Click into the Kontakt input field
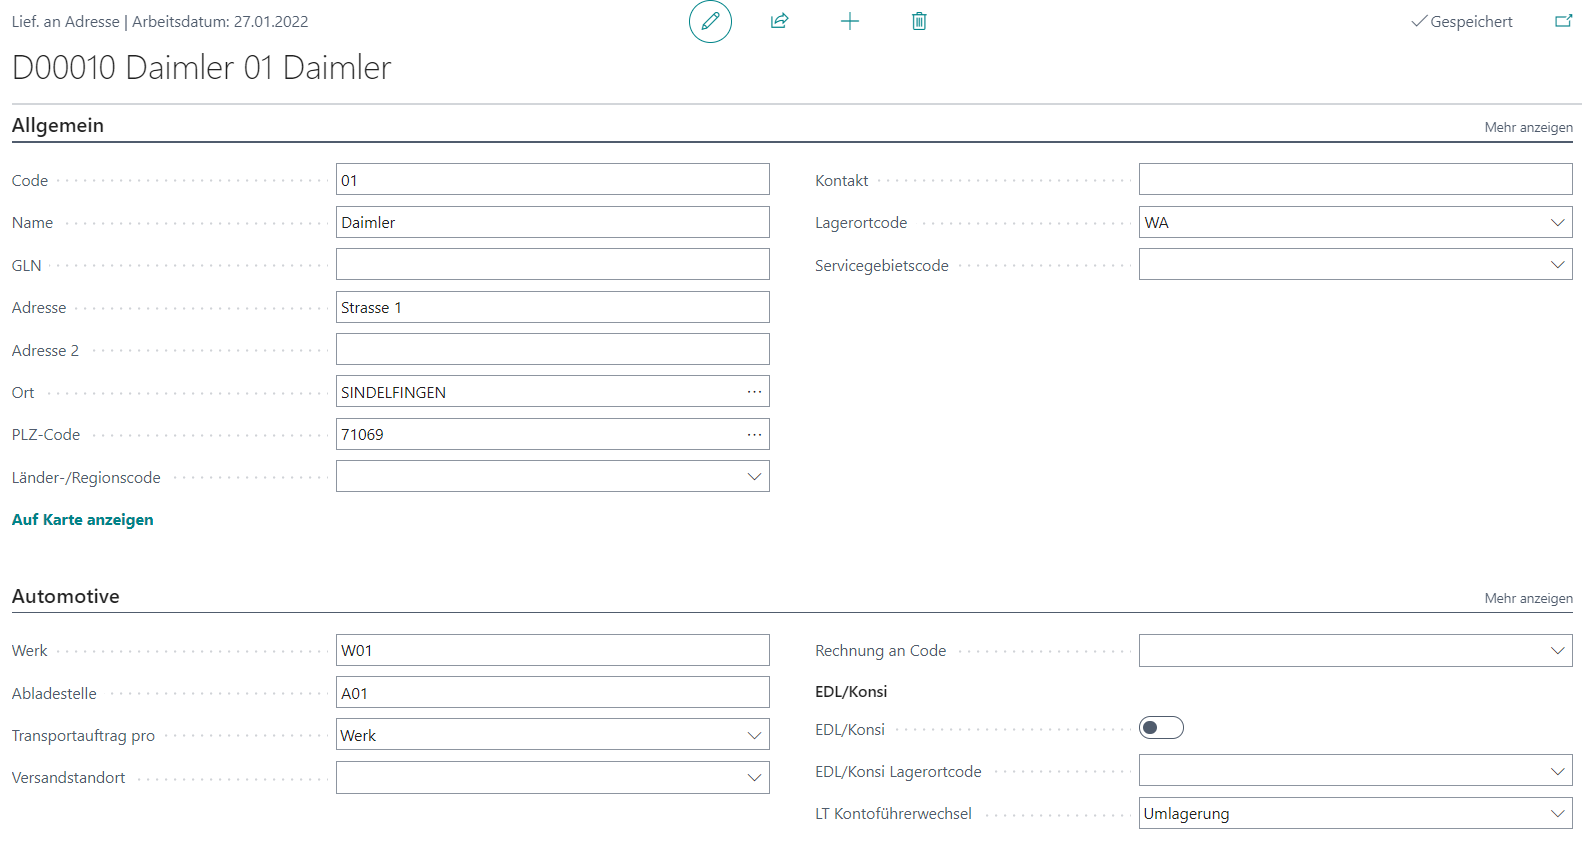The image size is (1582, 841). 1355,180
